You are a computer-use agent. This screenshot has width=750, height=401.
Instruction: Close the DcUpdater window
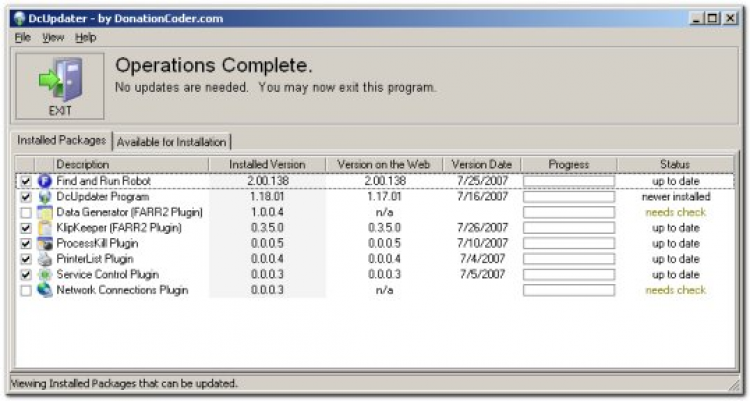click(x=730, y=19)
